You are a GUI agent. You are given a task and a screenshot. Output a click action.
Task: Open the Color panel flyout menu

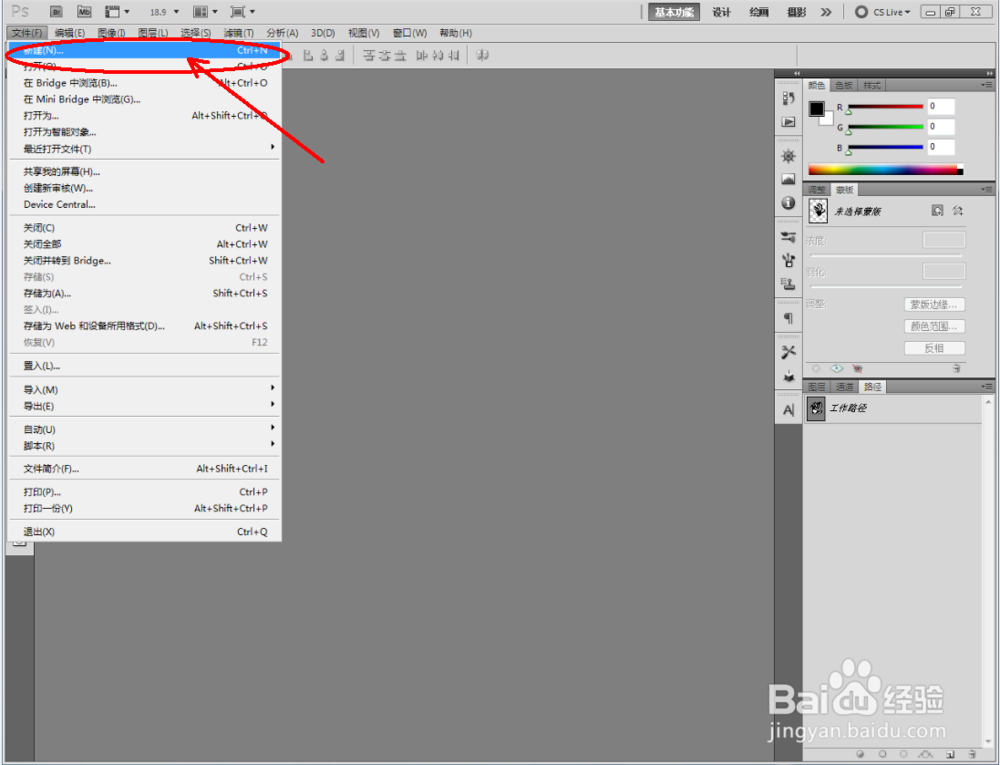(987, 85)
